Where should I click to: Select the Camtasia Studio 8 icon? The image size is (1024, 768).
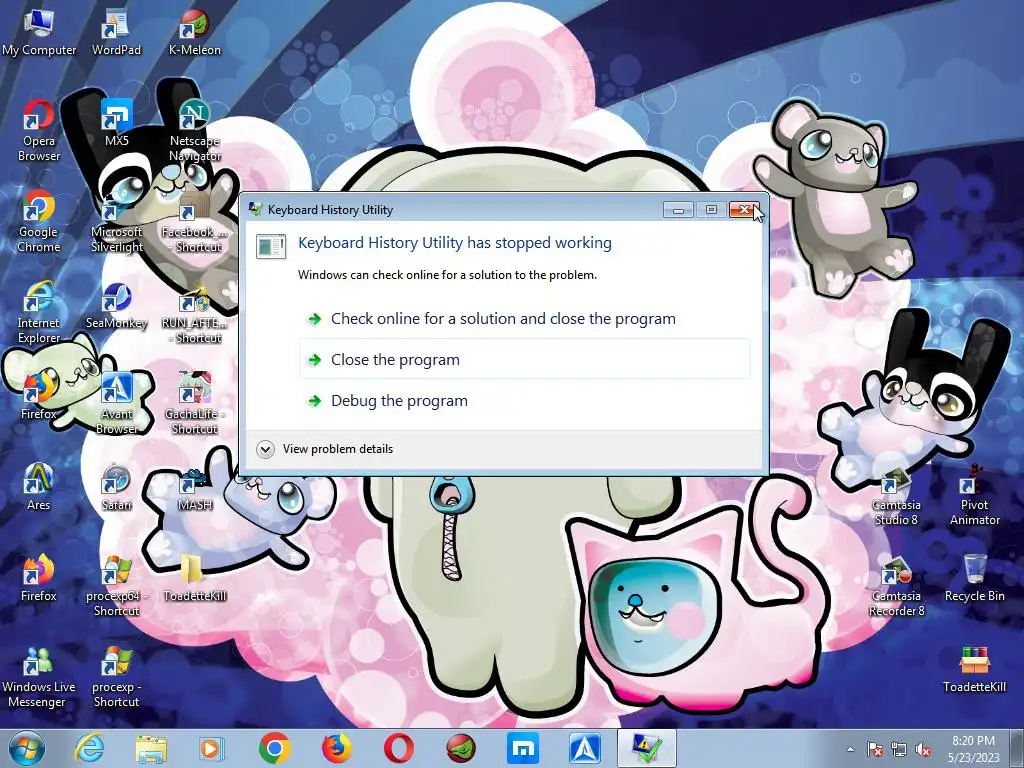pos(896,495)
